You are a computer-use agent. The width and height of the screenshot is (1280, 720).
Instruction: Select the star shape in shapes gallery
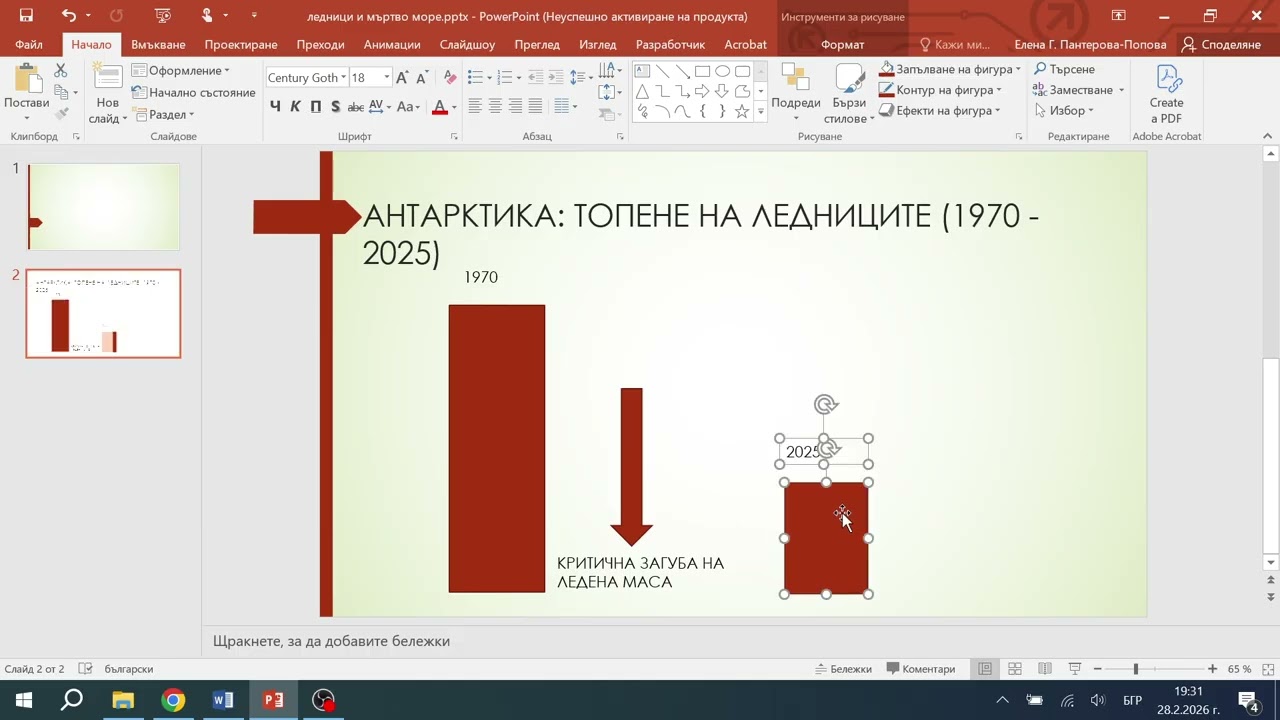tap(742, 112)
